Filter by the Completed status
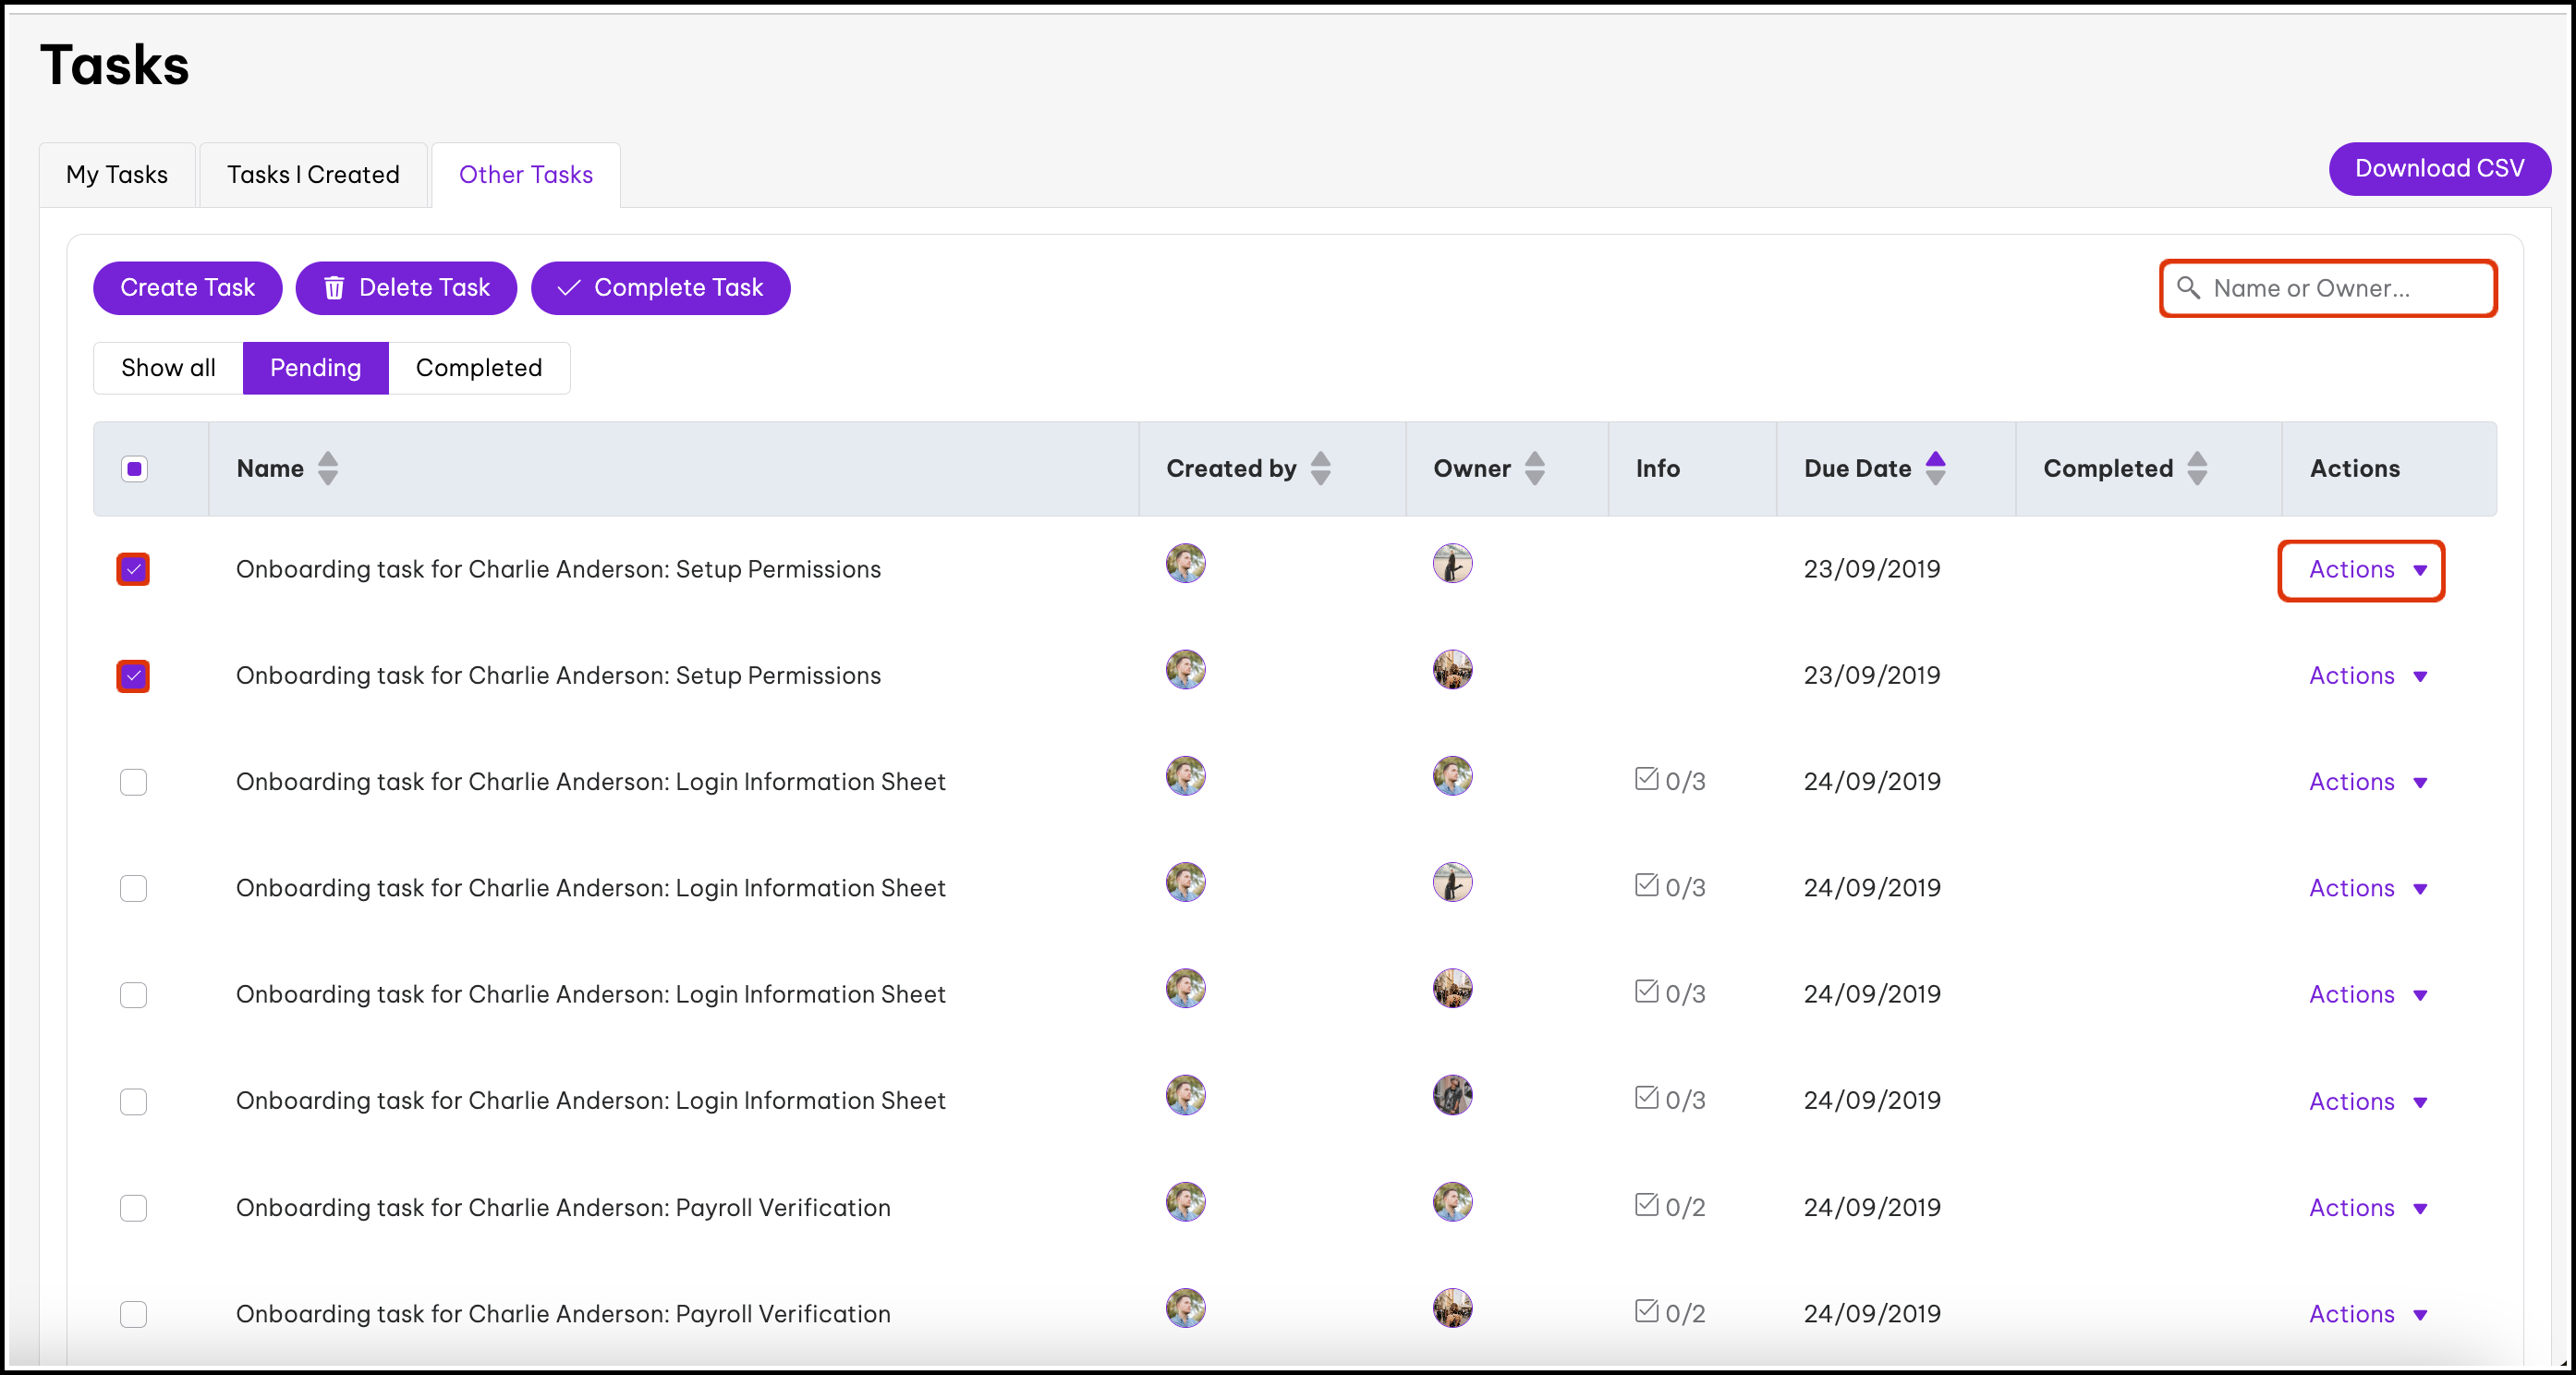2576x1375 pixels. click(x=478, y=368)
